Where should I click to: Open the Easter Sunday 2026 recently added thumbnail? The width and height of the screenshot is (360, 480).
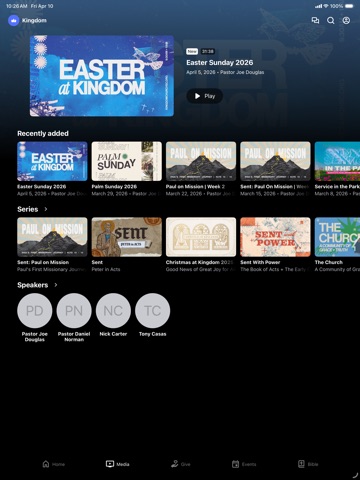52,161
